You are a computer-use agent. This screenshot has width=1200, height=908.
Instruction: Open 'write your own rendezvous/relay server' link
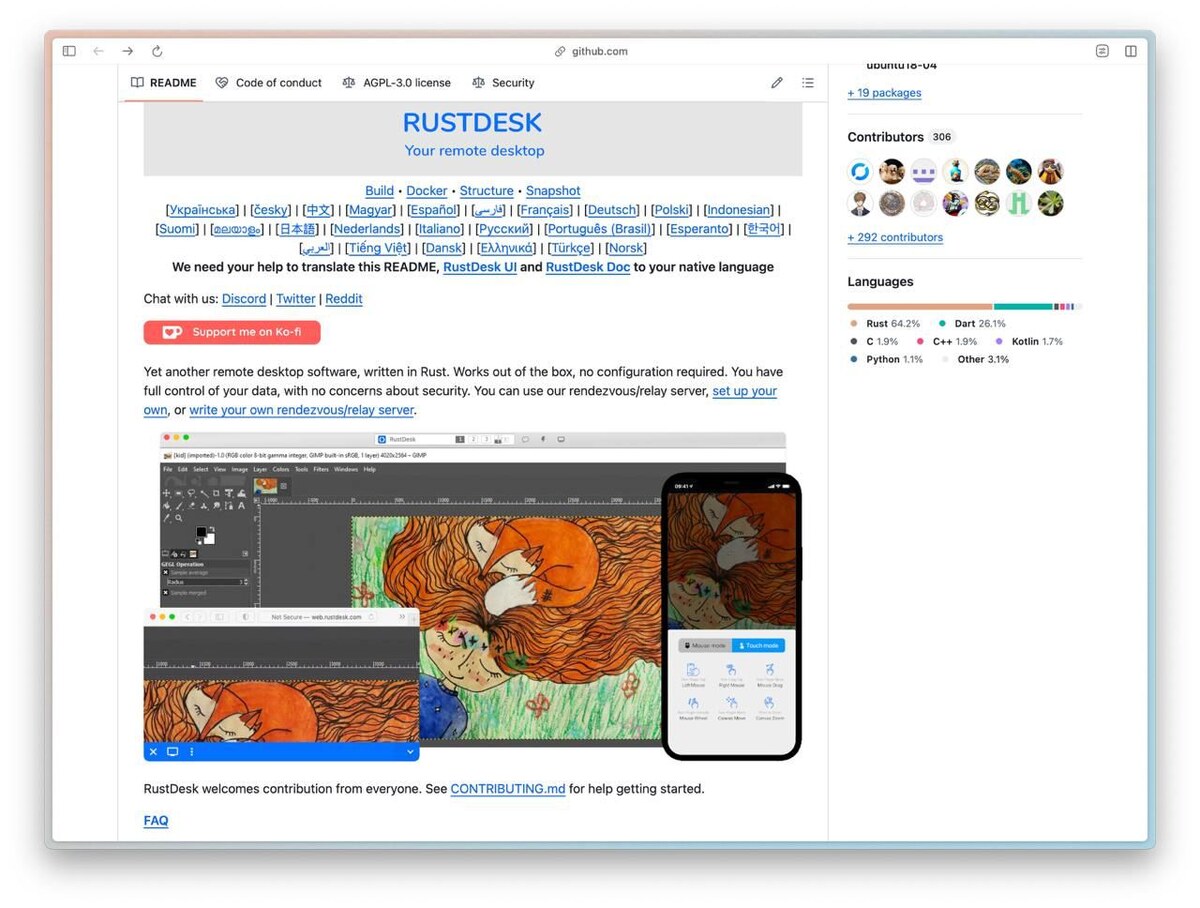(301, 410)
